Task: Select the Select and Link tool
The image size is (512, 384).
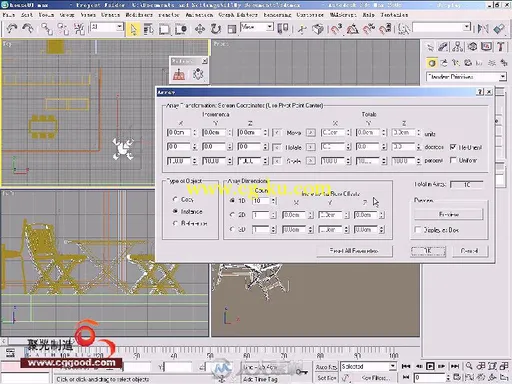Action: tap(47, 29)
